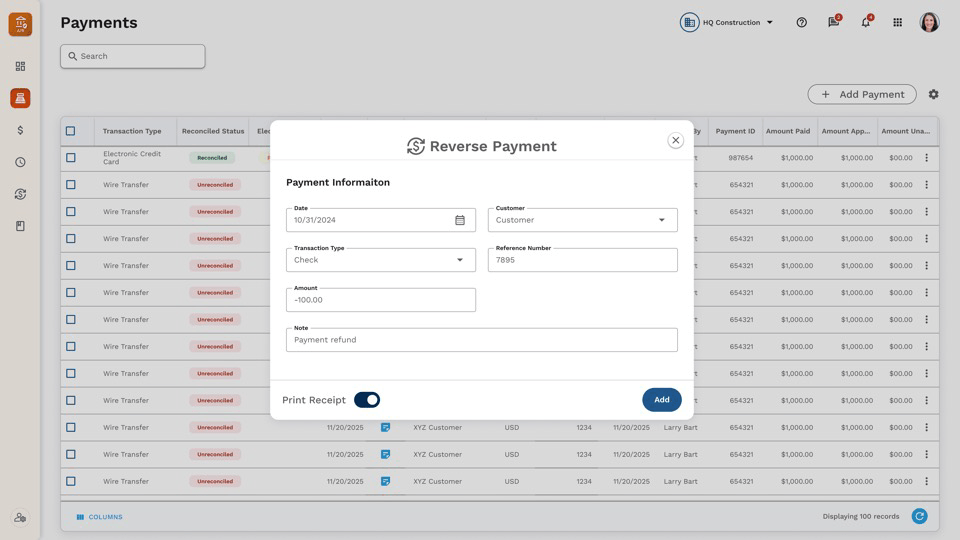Open the calendar picker in Date field
The image size is (960, 540).
[x=460, y=220]
